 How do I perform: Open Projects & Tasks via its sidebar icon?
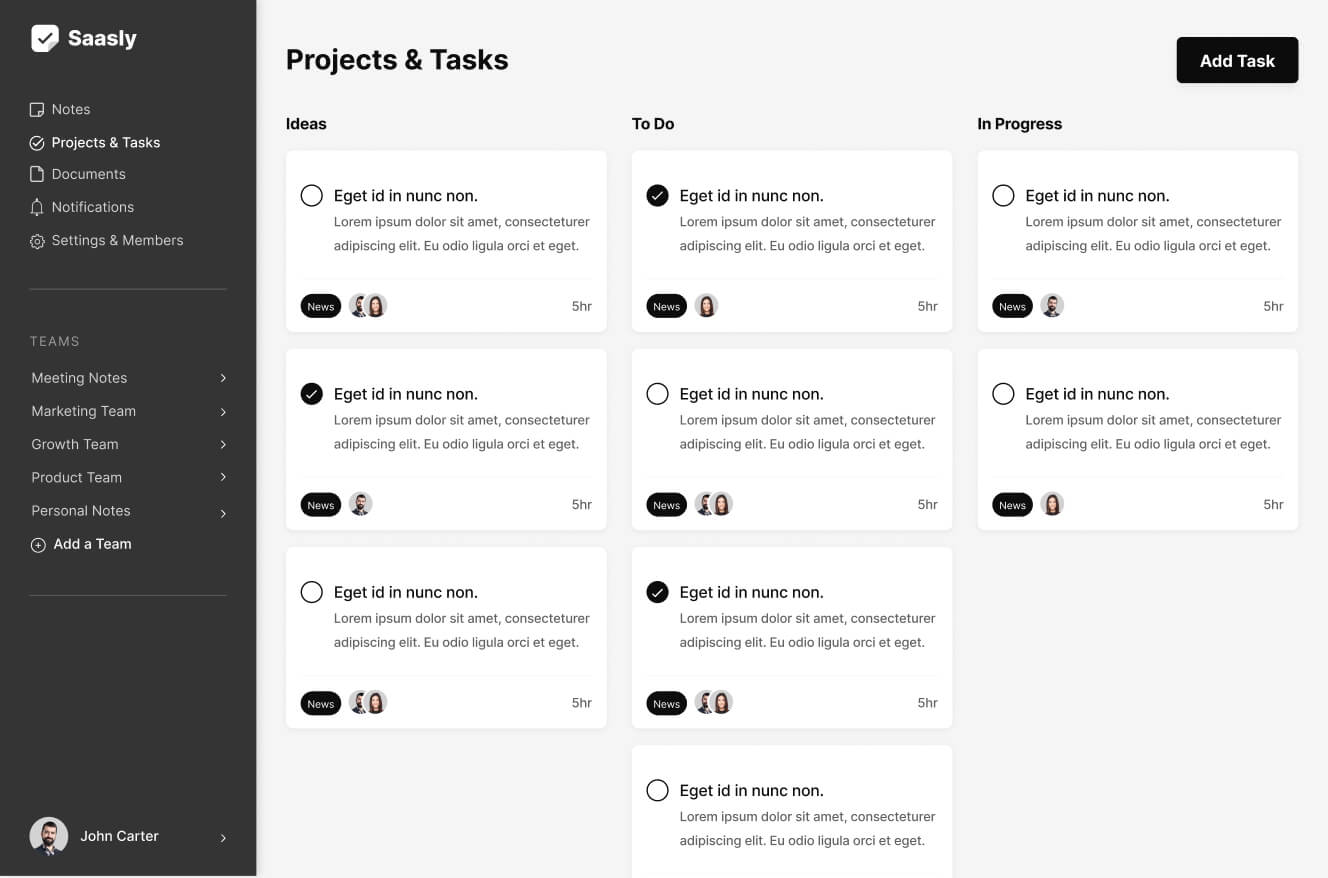pyautogui.click(x=37, y=142)
